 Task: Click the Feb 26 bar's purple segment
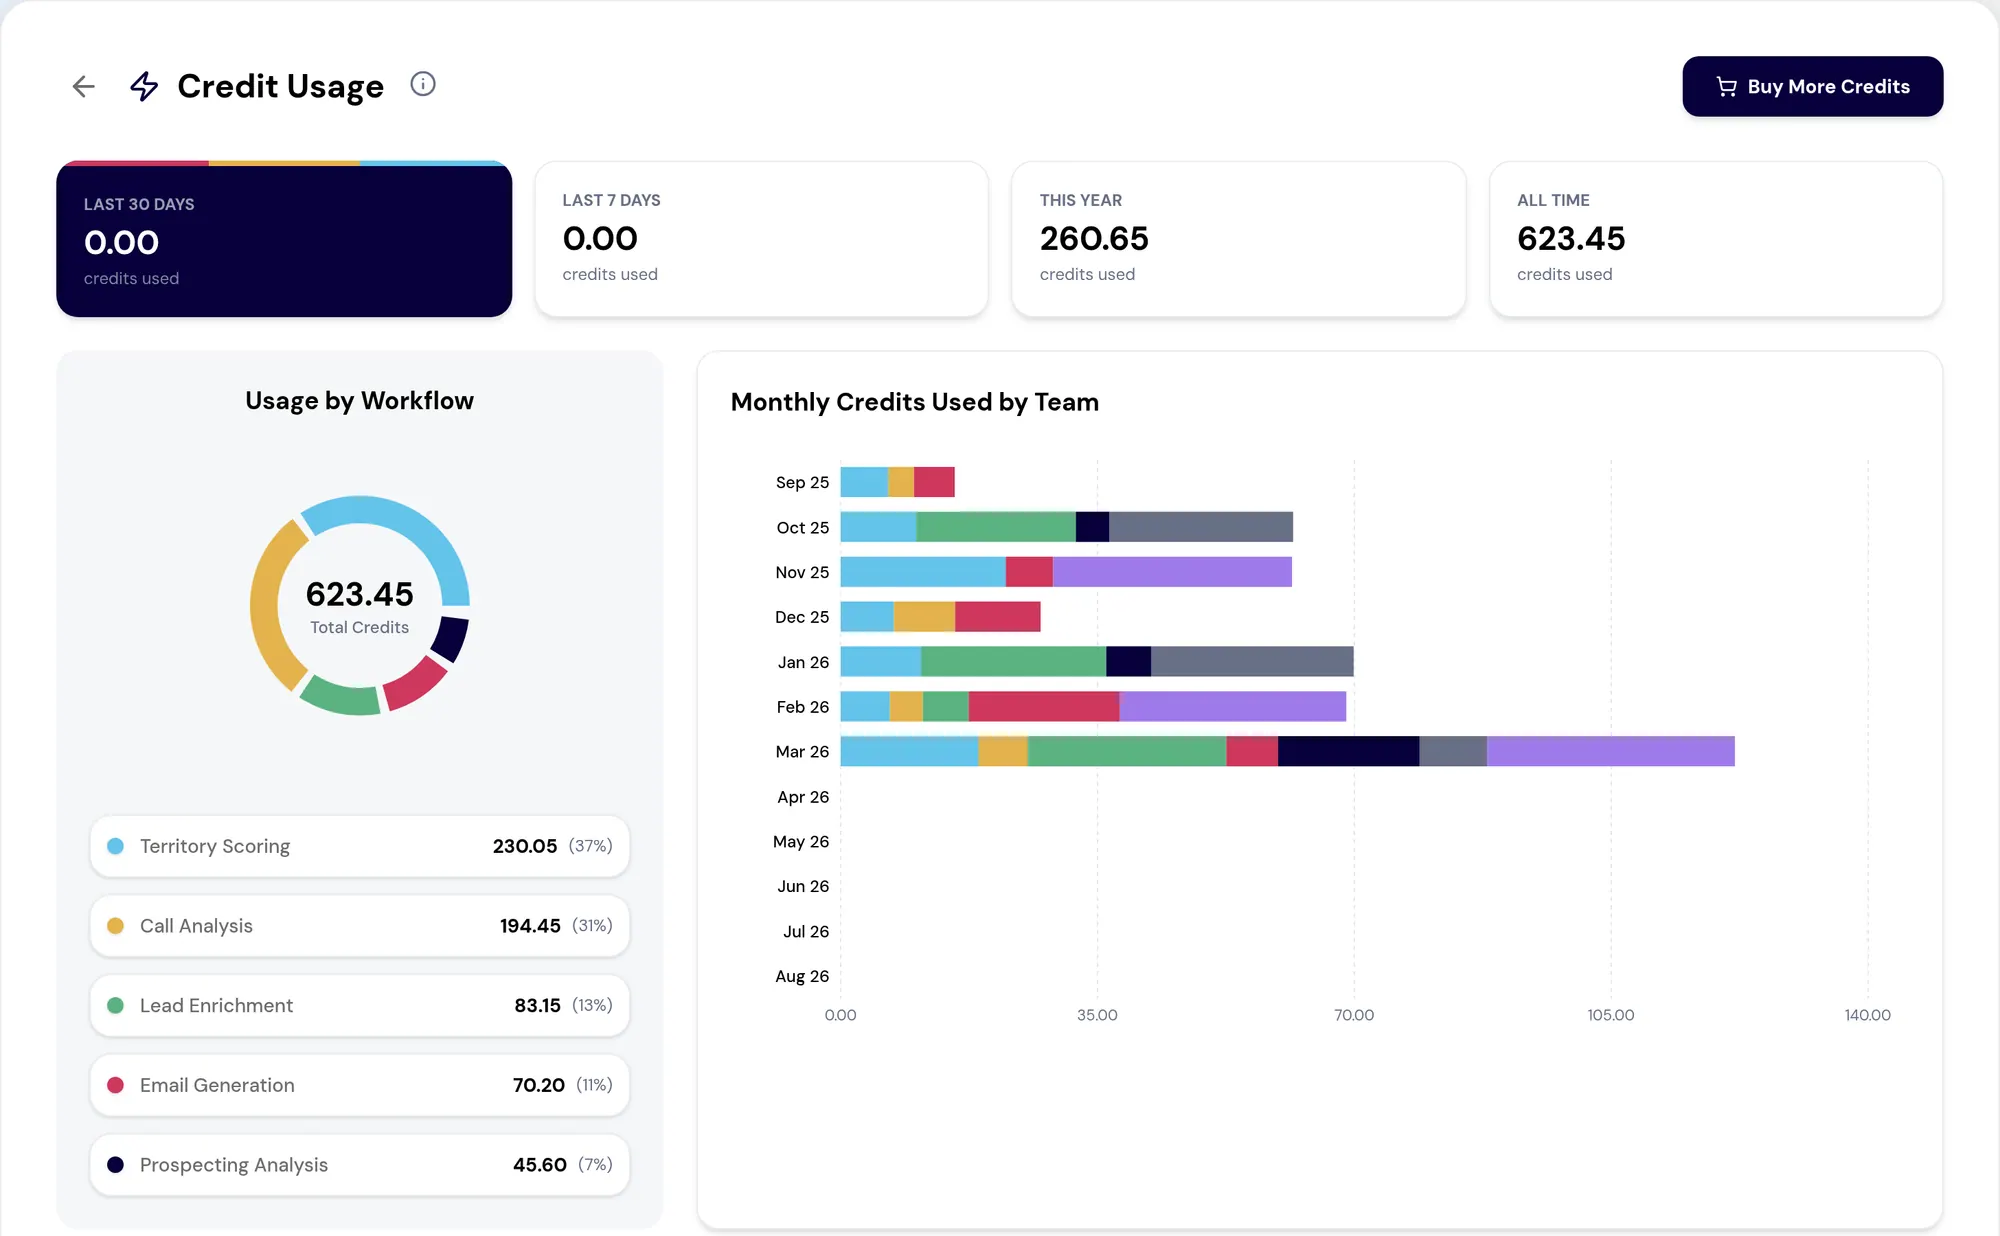[x=1233, y=706]
